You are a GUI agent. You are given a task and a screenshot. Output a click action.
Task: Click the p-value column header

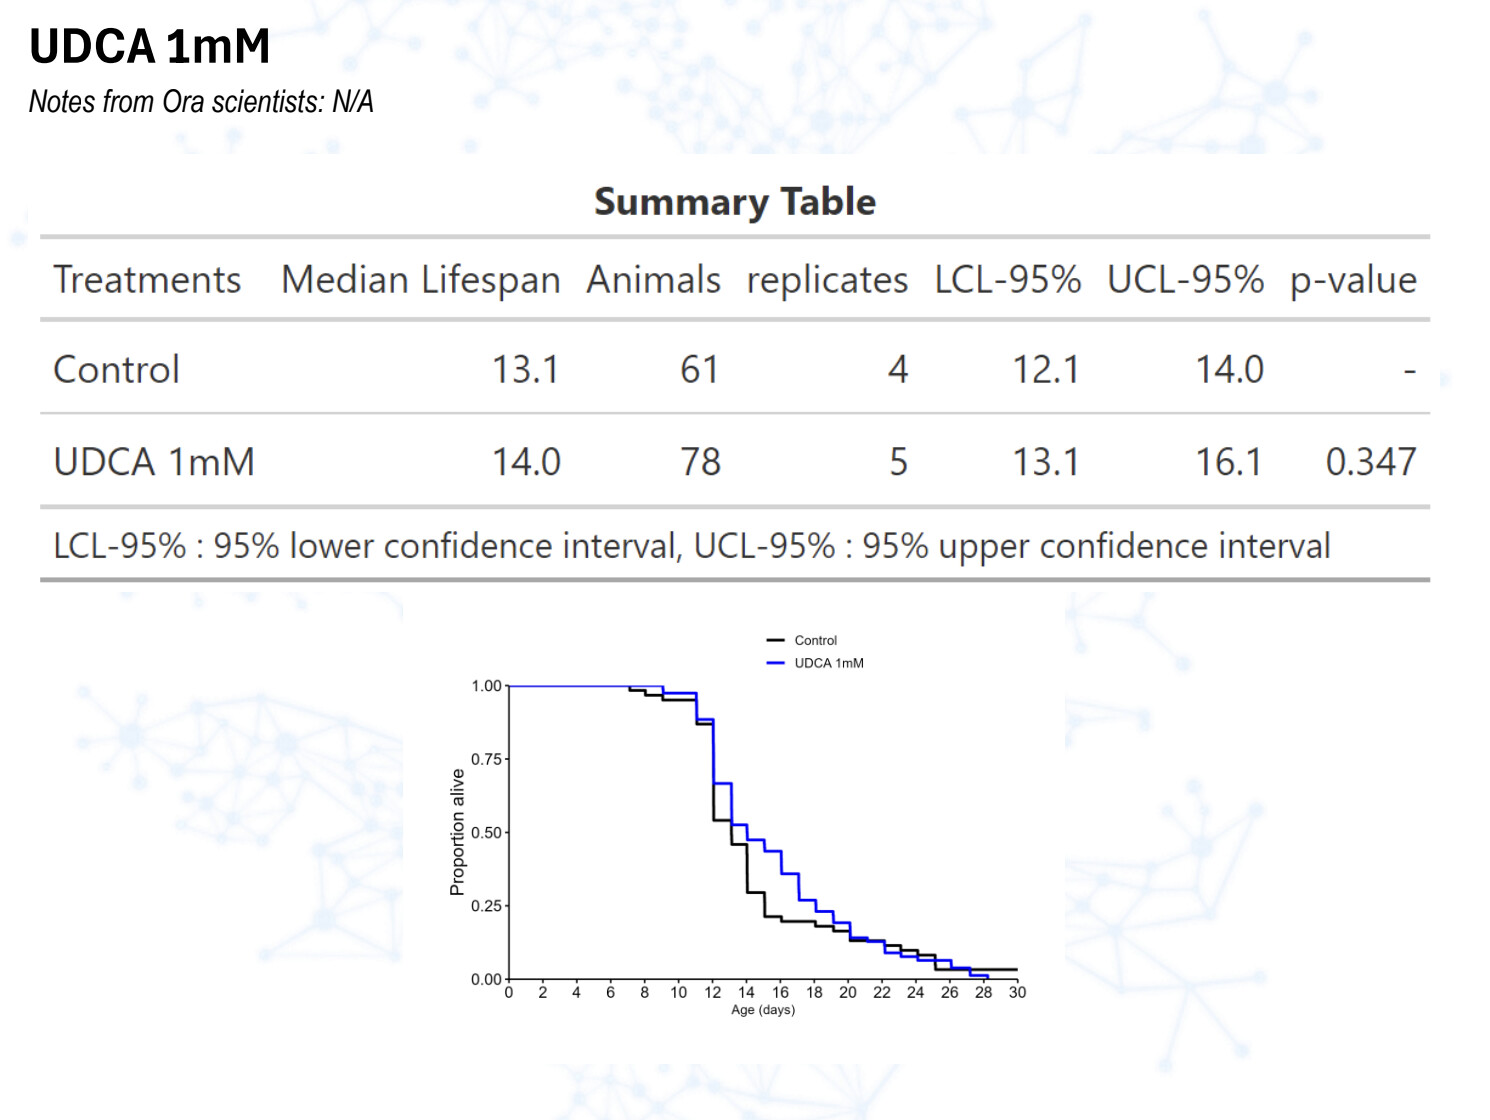coord(1353,280)
